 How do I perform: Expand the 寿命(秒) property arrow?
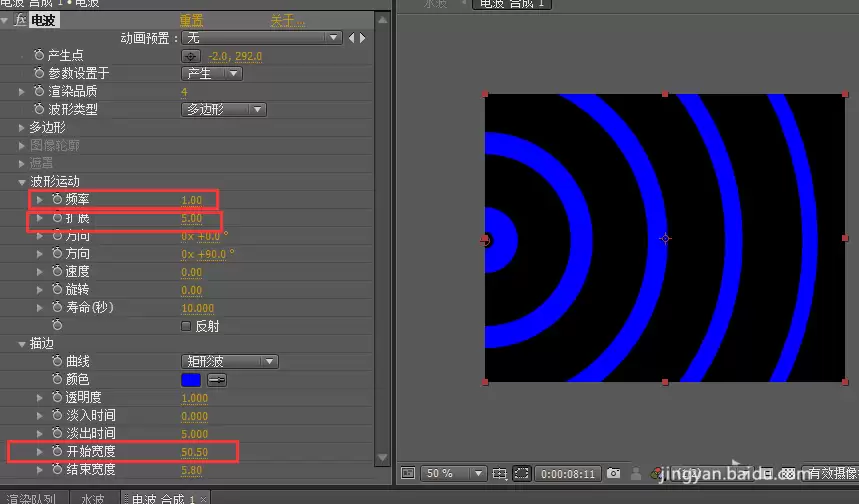pos(39,308)
